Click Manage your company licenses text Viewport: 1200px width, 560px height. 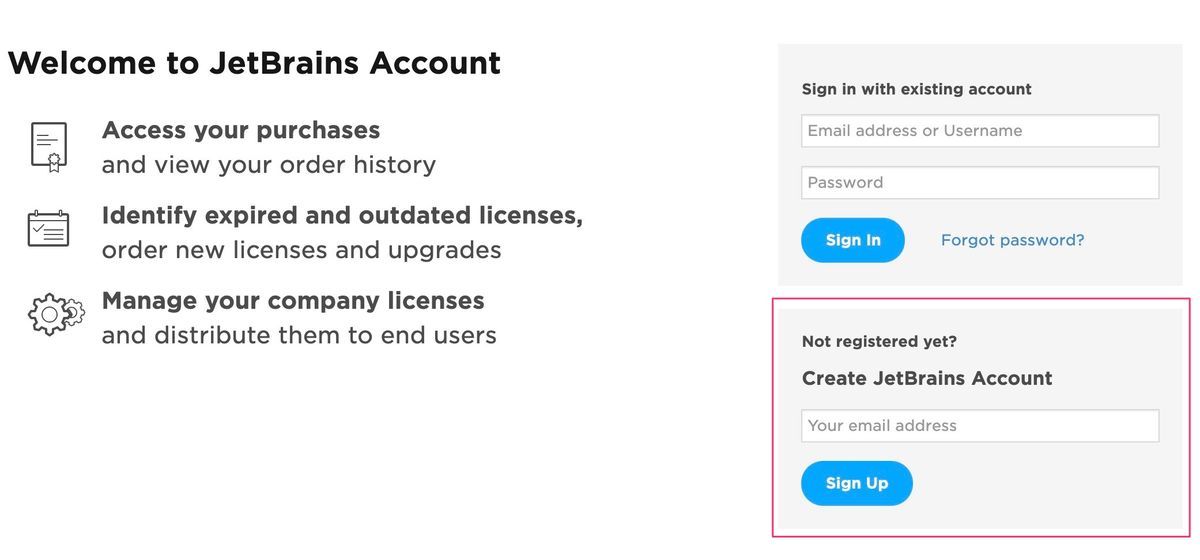(x=293, y=301)
